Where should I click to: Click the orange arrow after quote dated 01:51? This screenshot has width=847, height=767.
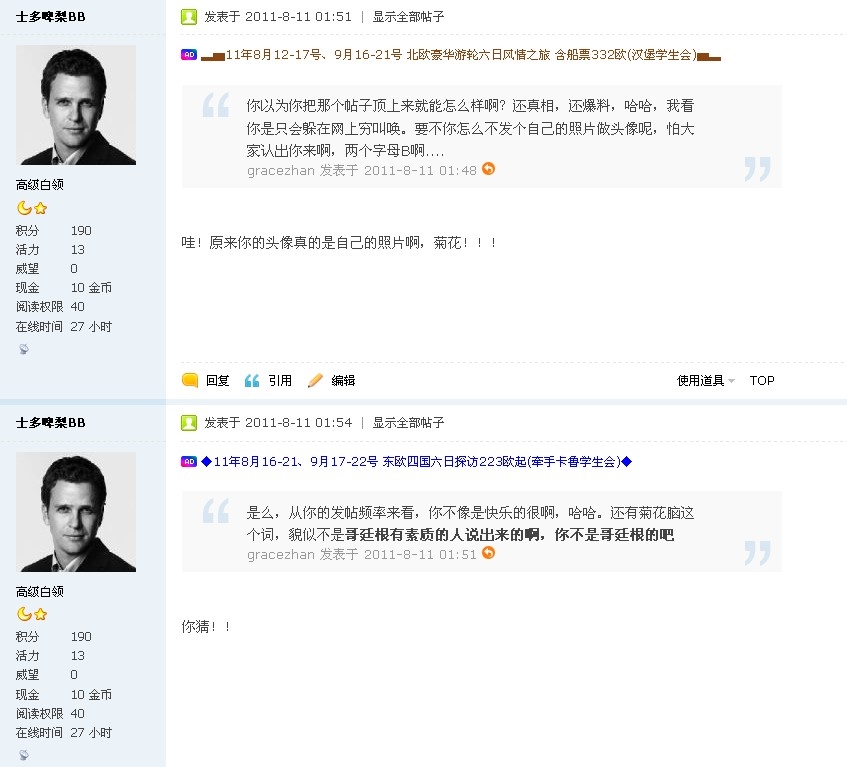click(488, 553)
